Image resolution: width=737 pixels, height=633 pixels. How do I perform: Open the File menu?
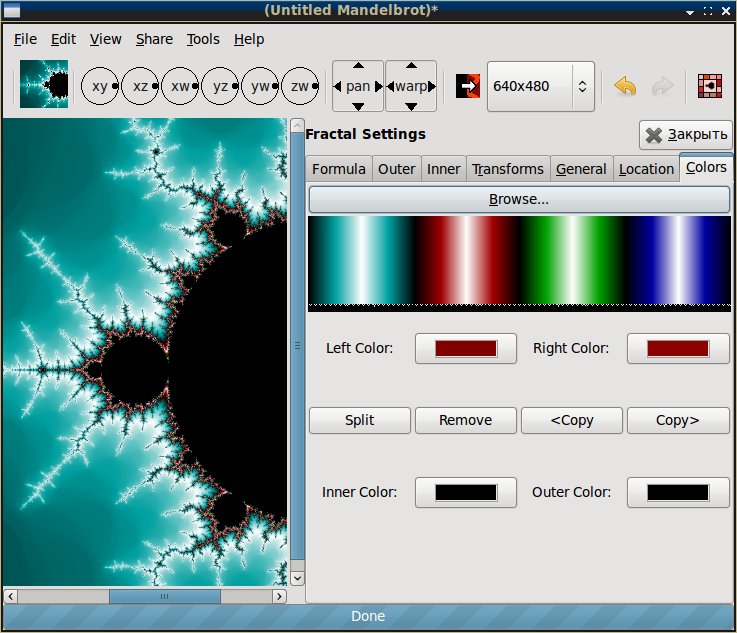25,39
